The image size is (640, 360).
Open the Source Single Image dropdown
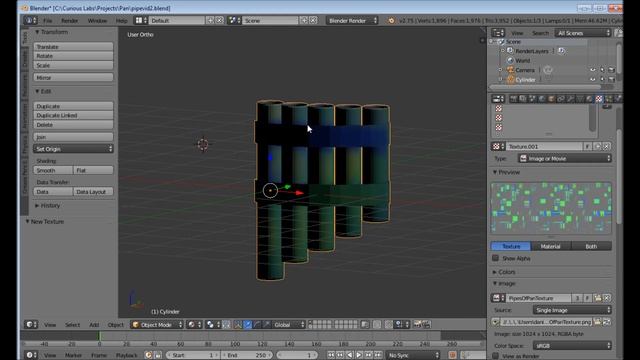click(x=572, y=310)
